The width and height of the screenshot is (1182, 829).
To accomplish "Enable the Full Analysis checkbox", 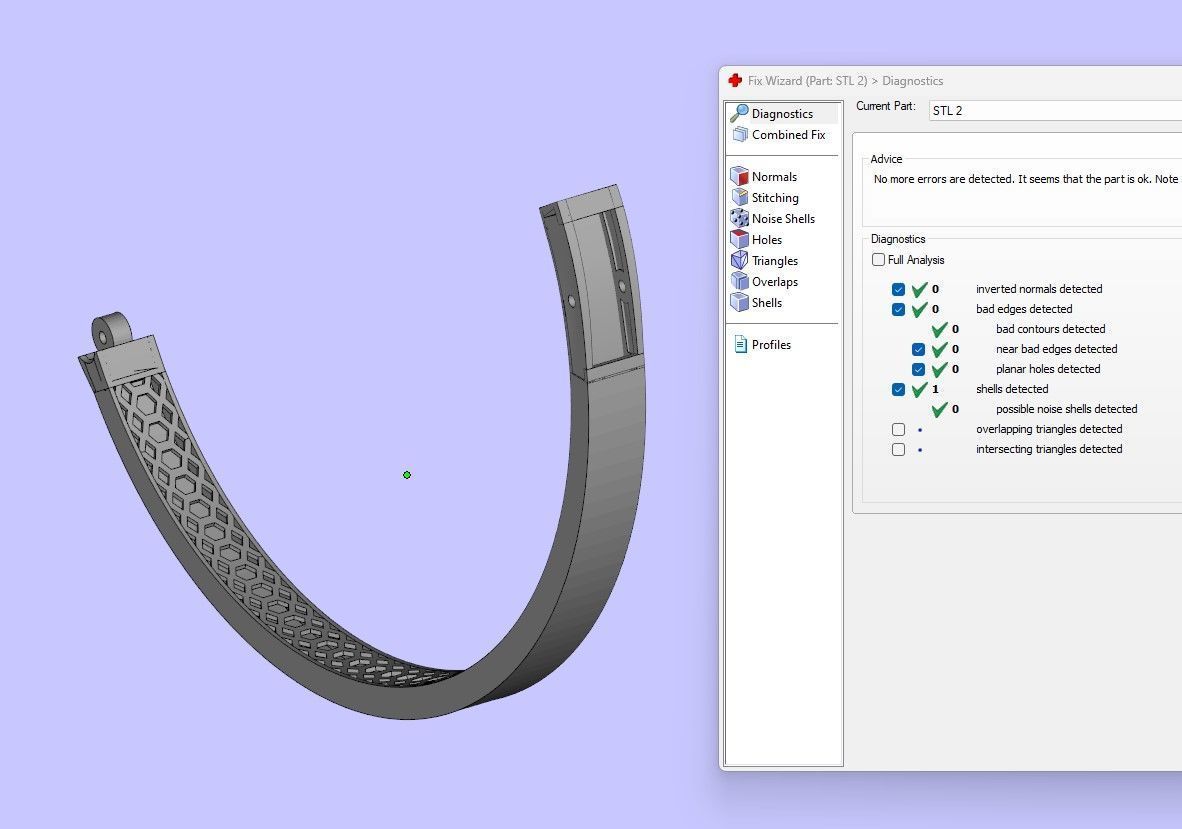I will (x=878, y=259).
